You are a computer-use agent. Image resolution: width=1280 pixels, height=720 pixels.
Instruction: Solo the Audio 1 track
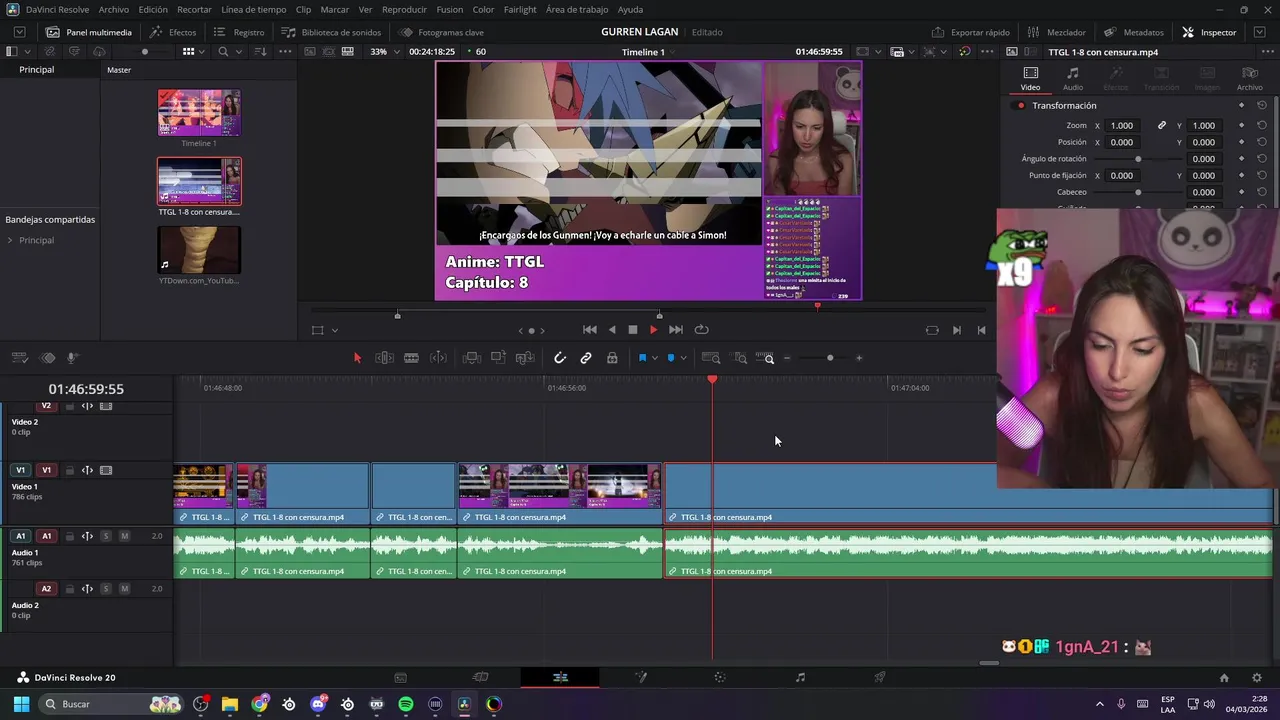pos(106,536)
